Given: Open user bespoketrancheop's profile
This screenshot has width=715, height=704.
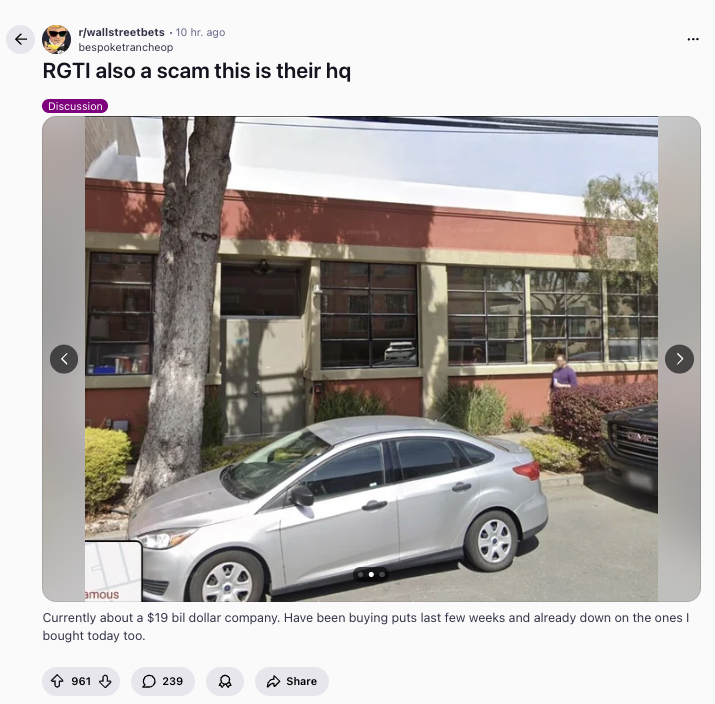Looking at the screenshot, I should [126, 47].
